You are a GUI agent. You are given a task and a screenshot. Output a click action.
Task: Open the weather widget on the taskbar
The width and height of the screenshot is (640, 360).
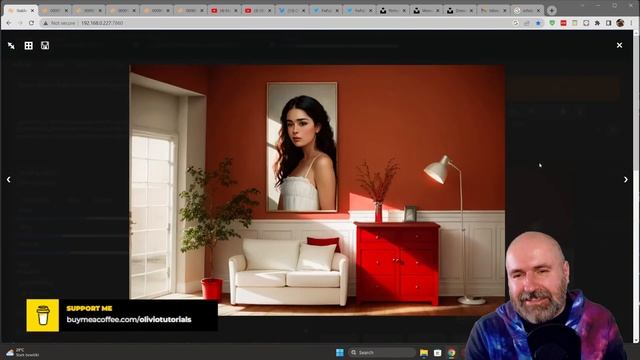click(22, 353)
